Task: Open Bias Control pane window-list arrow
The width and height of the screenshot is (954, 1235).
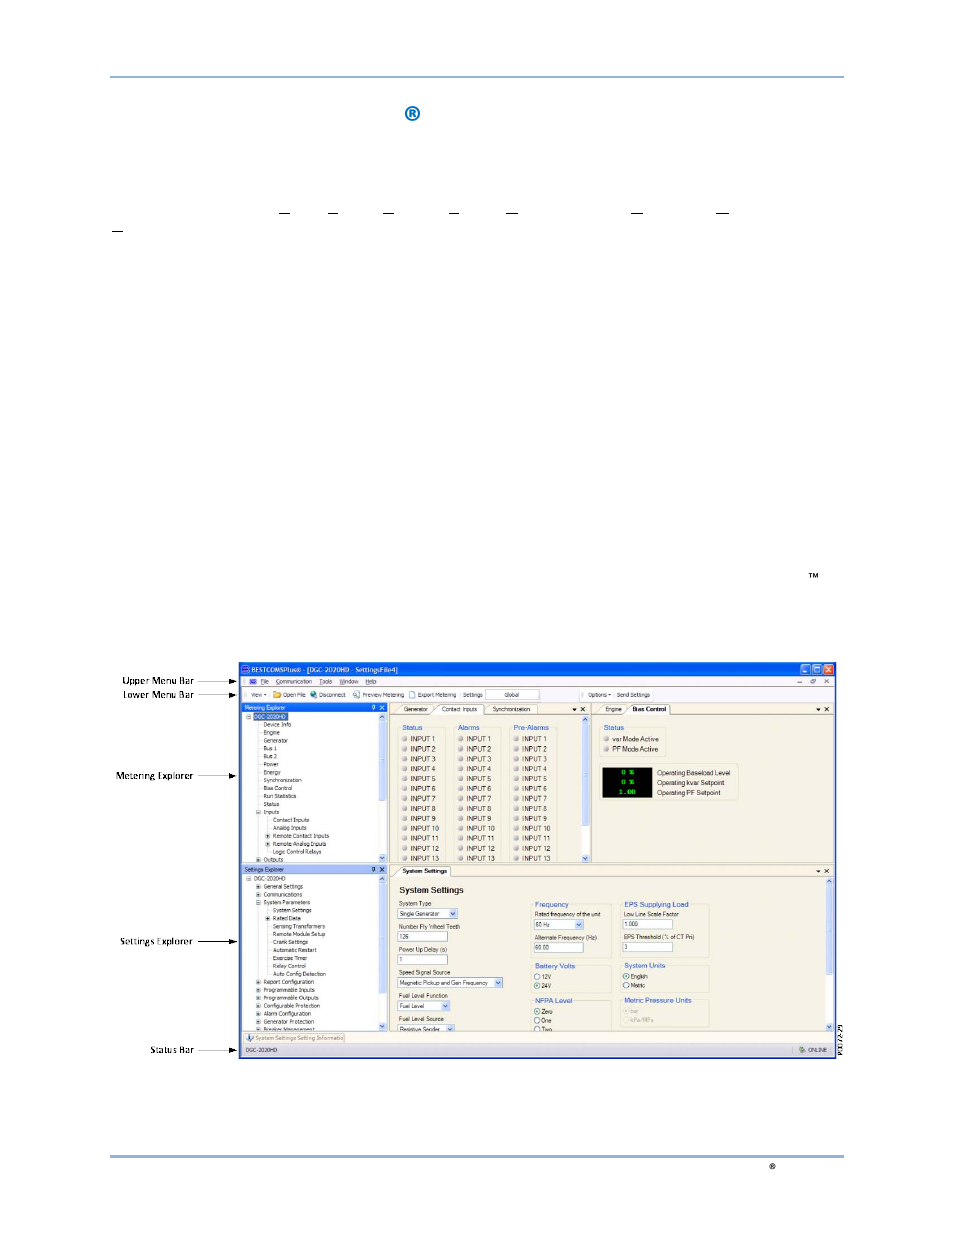Action: 818,709
